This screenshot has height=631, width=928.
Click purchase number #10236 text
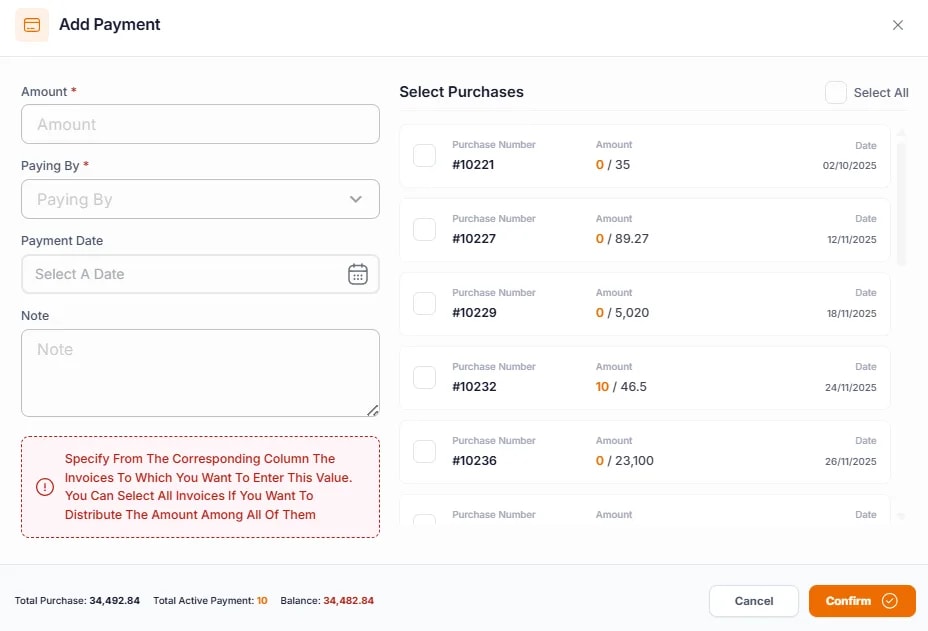pos(474,461)
